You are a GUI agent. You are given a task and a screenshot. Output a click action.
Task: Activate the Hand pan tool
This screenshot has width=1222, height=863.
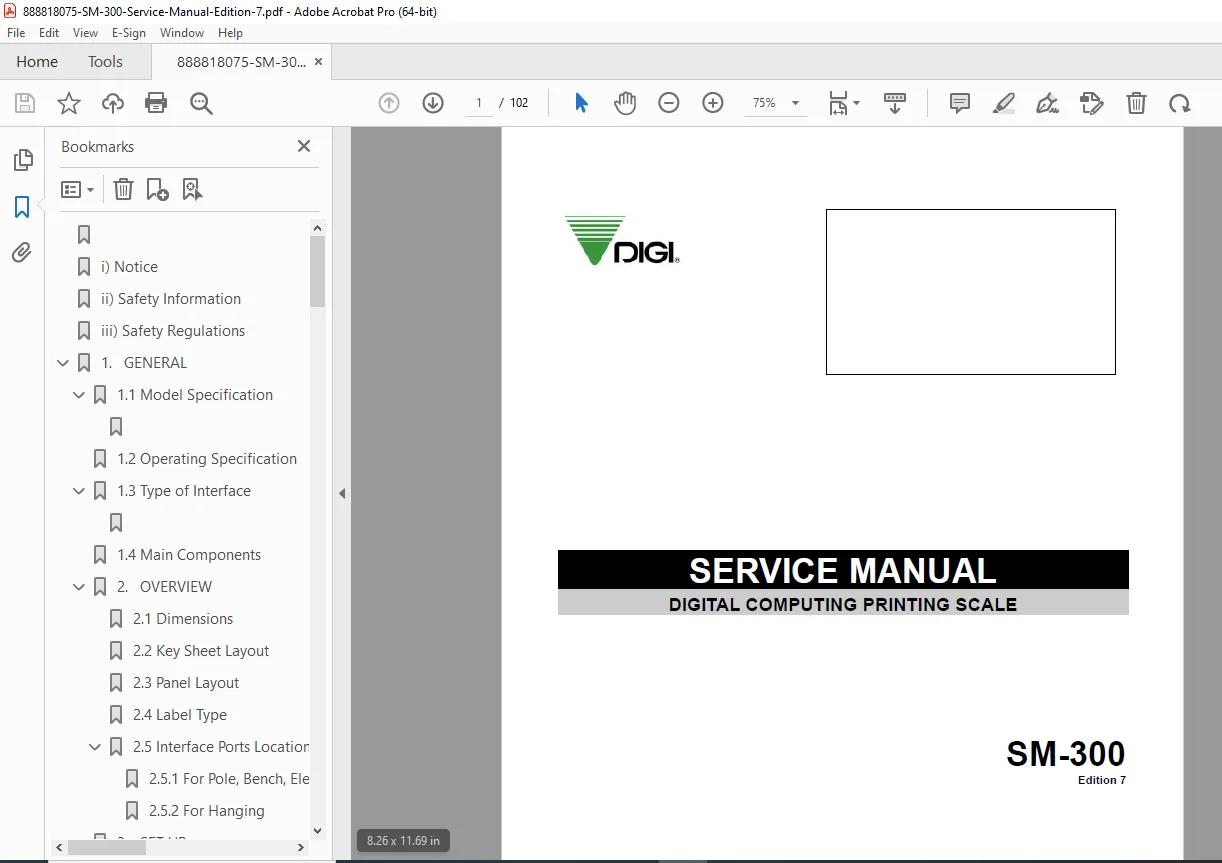coord(625,103)
